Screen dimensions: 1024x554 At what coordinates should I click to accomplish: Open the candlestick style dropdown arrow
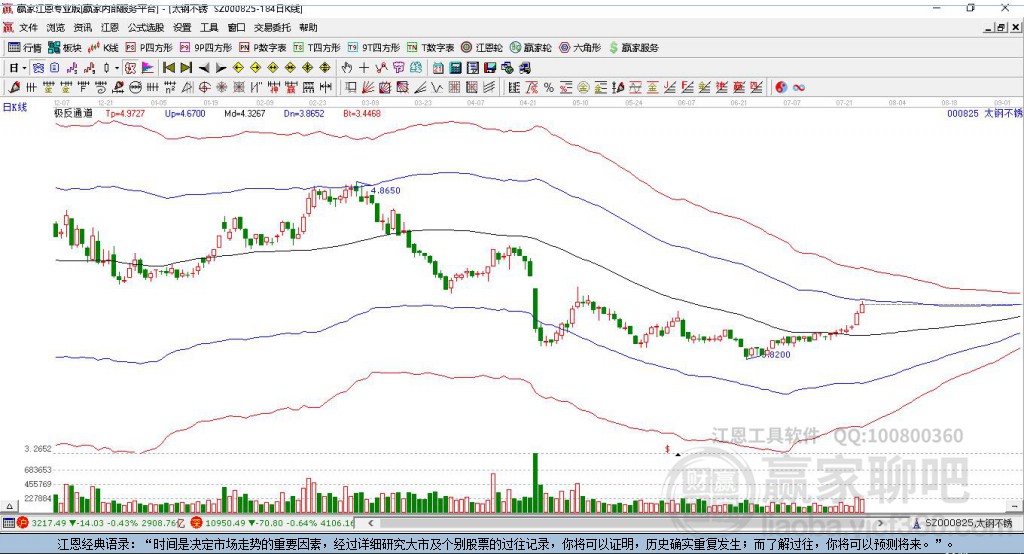tap(117, 68)
